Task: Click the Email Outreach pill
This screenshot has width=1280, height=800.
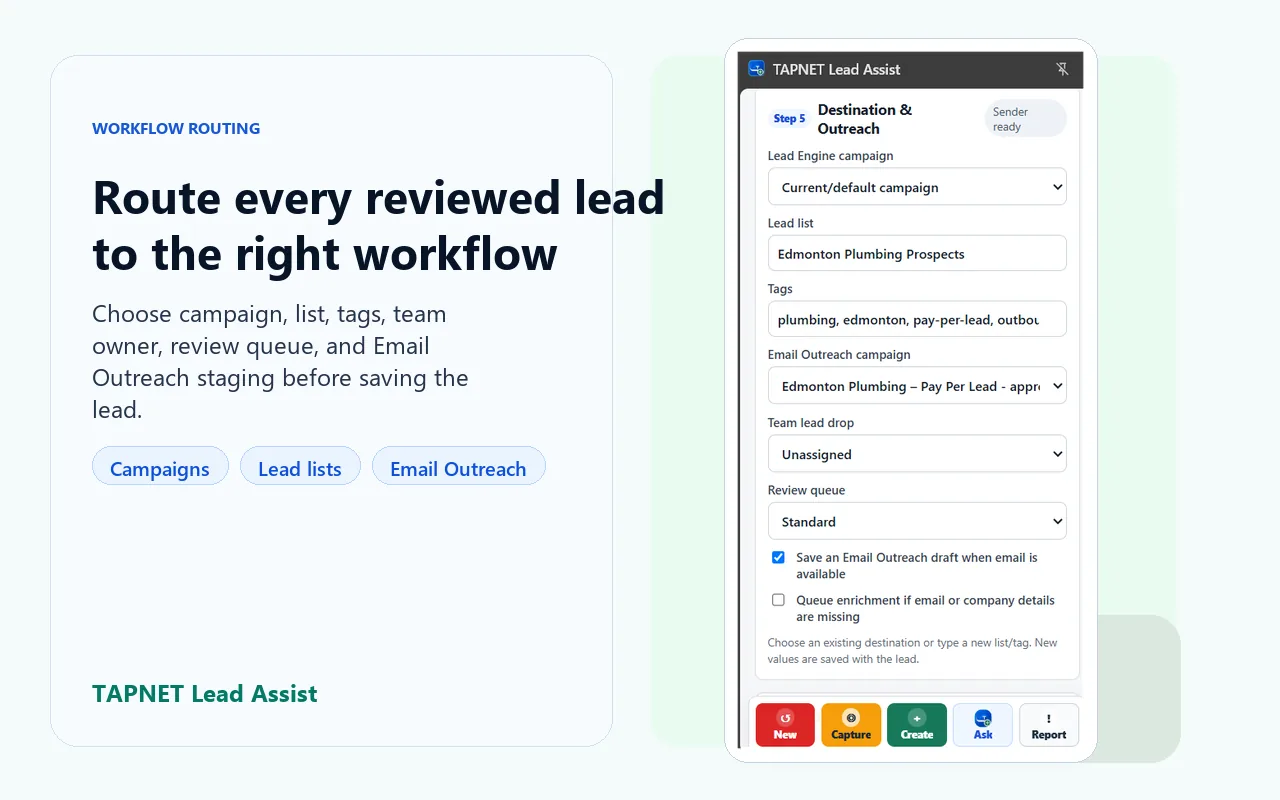Action: pyautogui.click(x=458, y=466)
